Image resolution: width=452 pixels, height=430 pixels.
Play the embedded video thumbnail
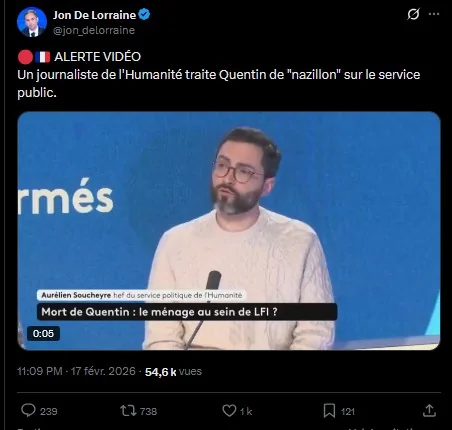coord(229,231)
